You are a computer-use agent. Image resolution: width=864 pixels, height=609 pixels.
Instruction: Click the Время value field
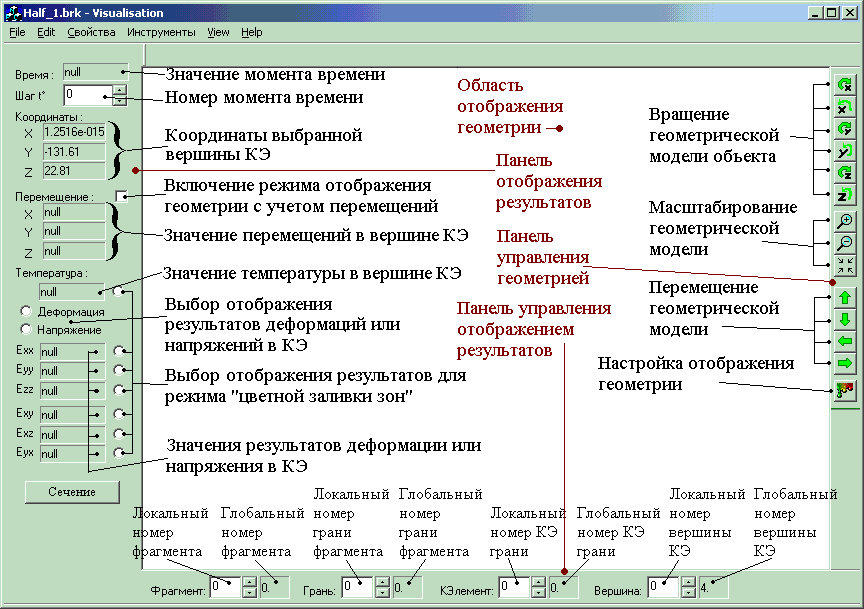click(95, 72)
